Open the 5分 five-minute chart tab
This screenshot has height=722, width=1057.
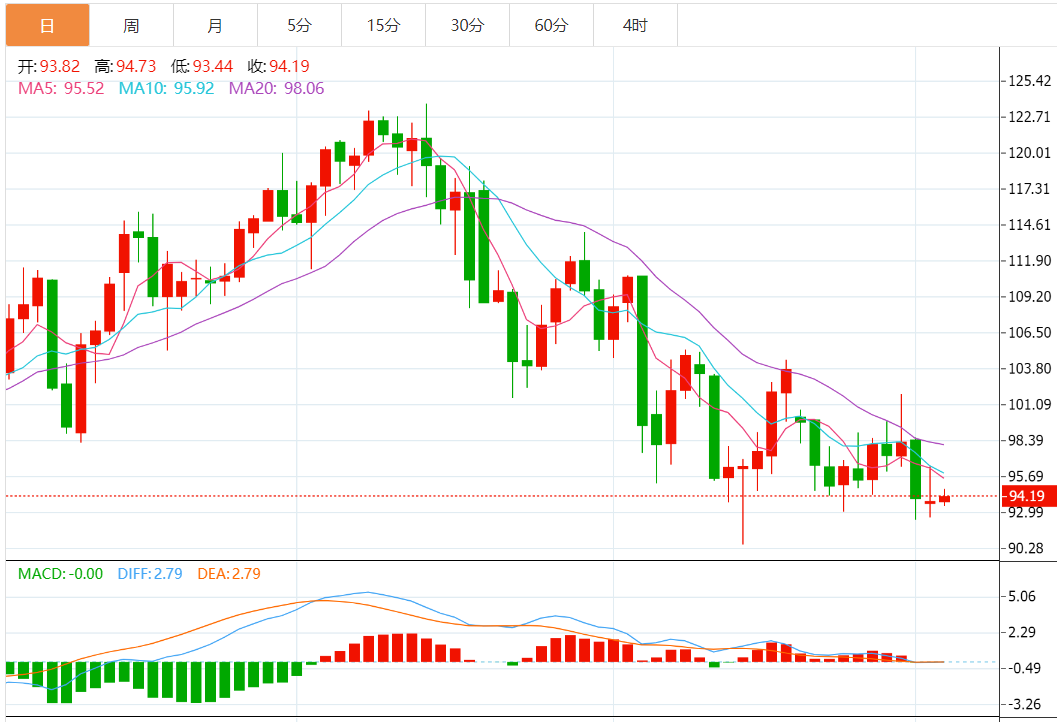tap(299, 26)
